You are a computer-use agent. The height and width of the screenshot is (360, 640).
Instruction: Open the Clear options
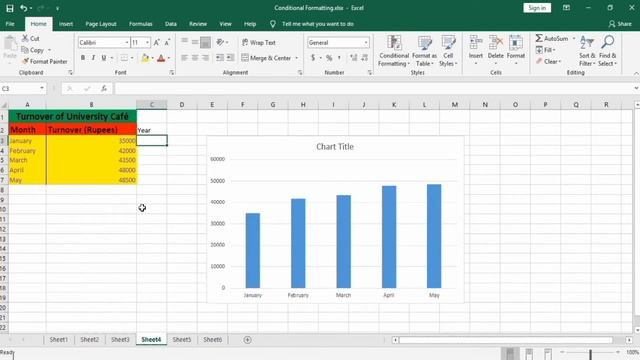[x=548, y=62]
